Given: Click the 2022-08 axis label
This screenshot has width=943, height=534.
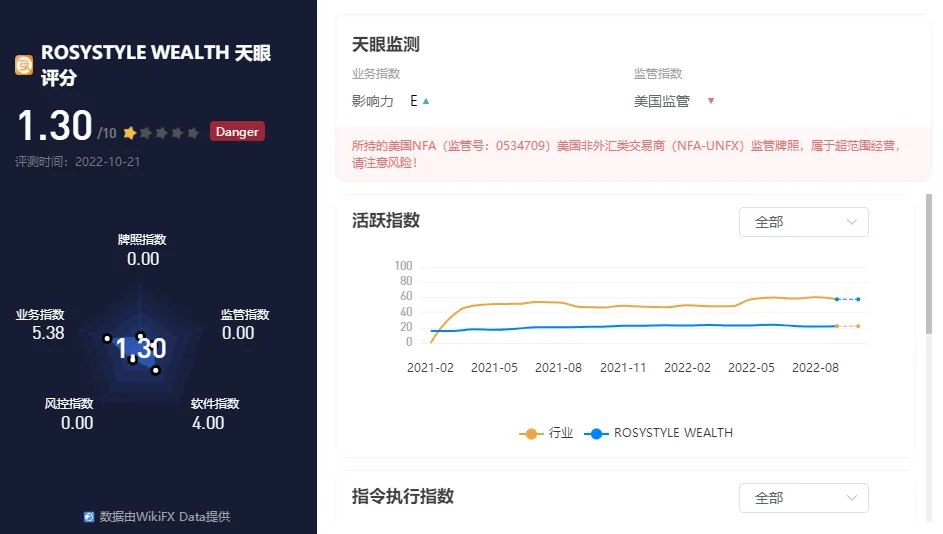Looking at the screenshot, I should [x=815, y=367].
